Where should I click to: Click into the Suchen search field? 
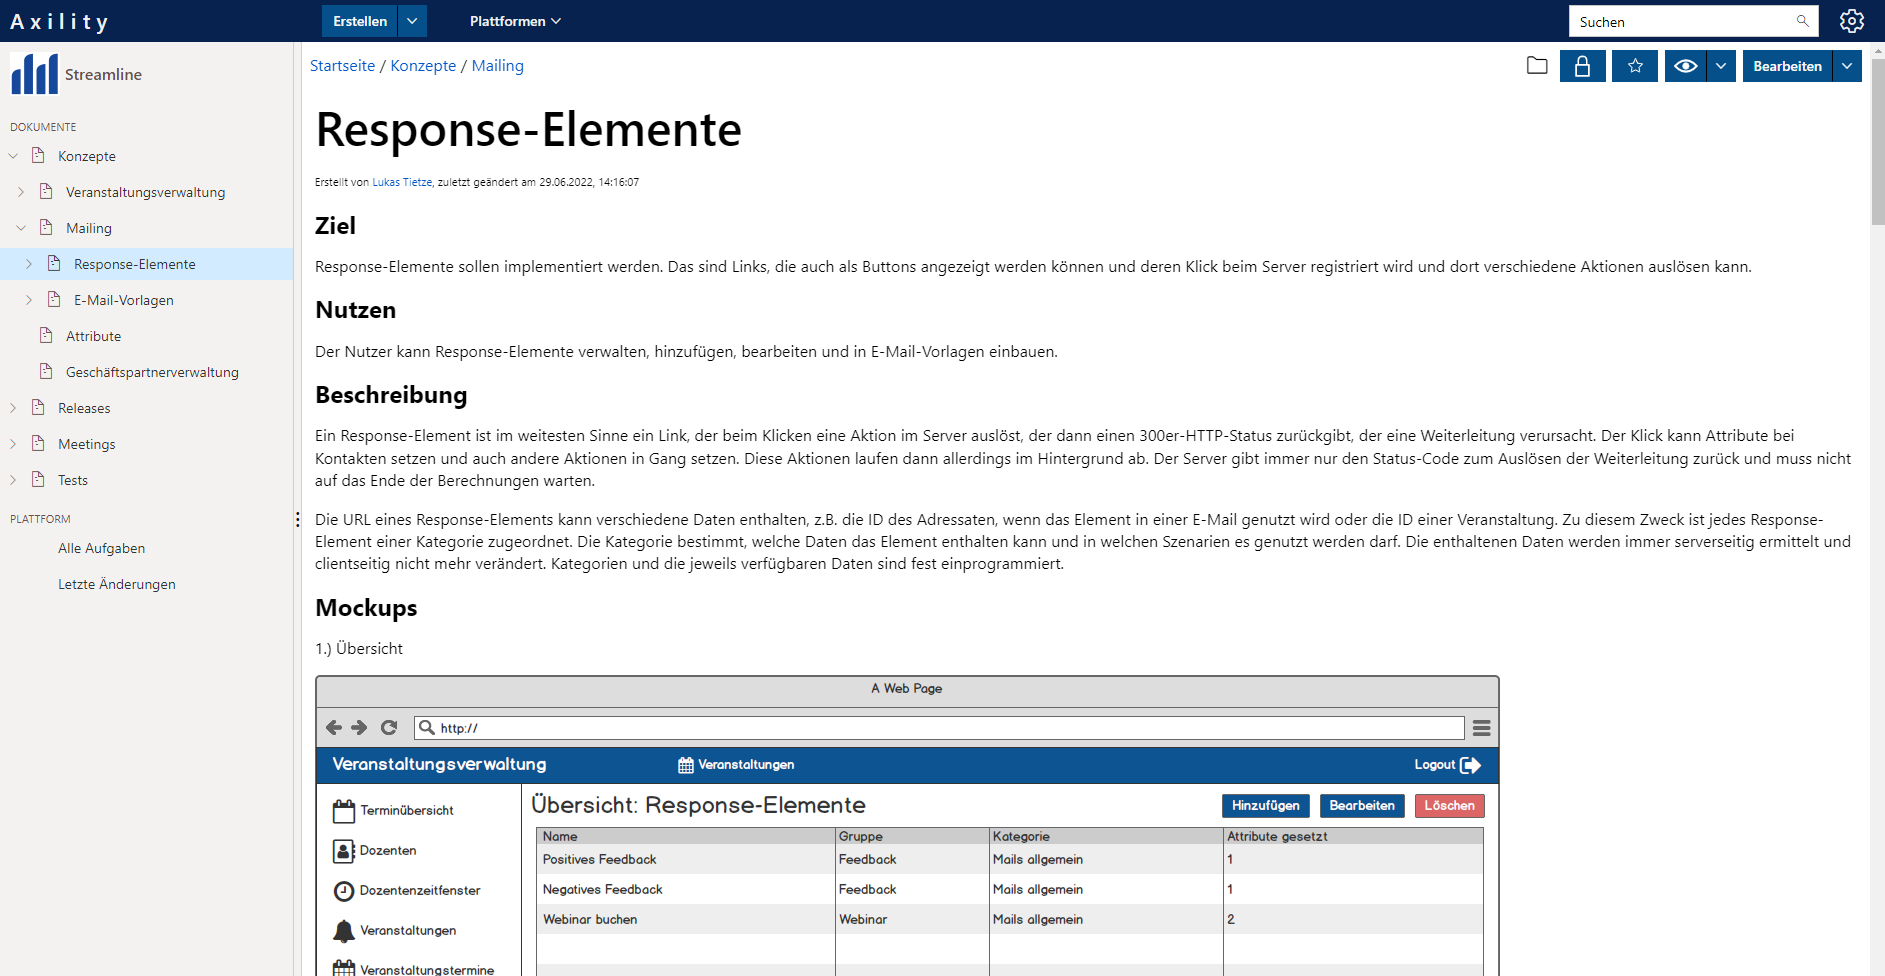tap(1682, 21)
